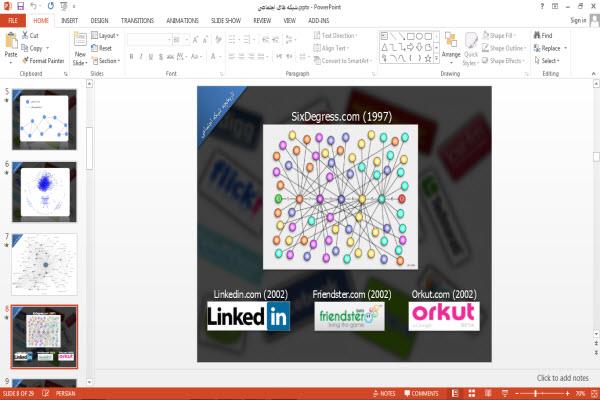Open the Layout dropdown
600x400 pixels.
tap(105, 36)
